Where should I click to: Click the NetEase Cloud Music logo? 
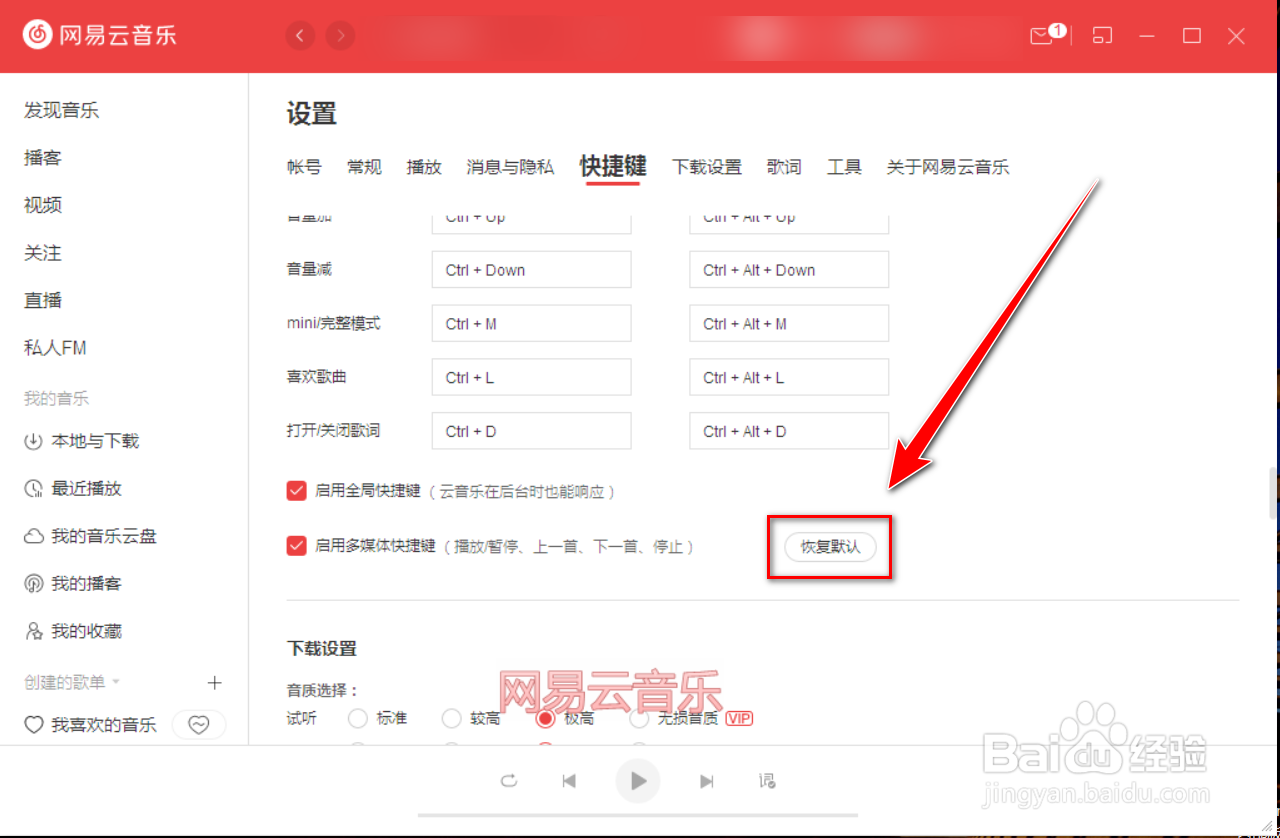[100, 36]
